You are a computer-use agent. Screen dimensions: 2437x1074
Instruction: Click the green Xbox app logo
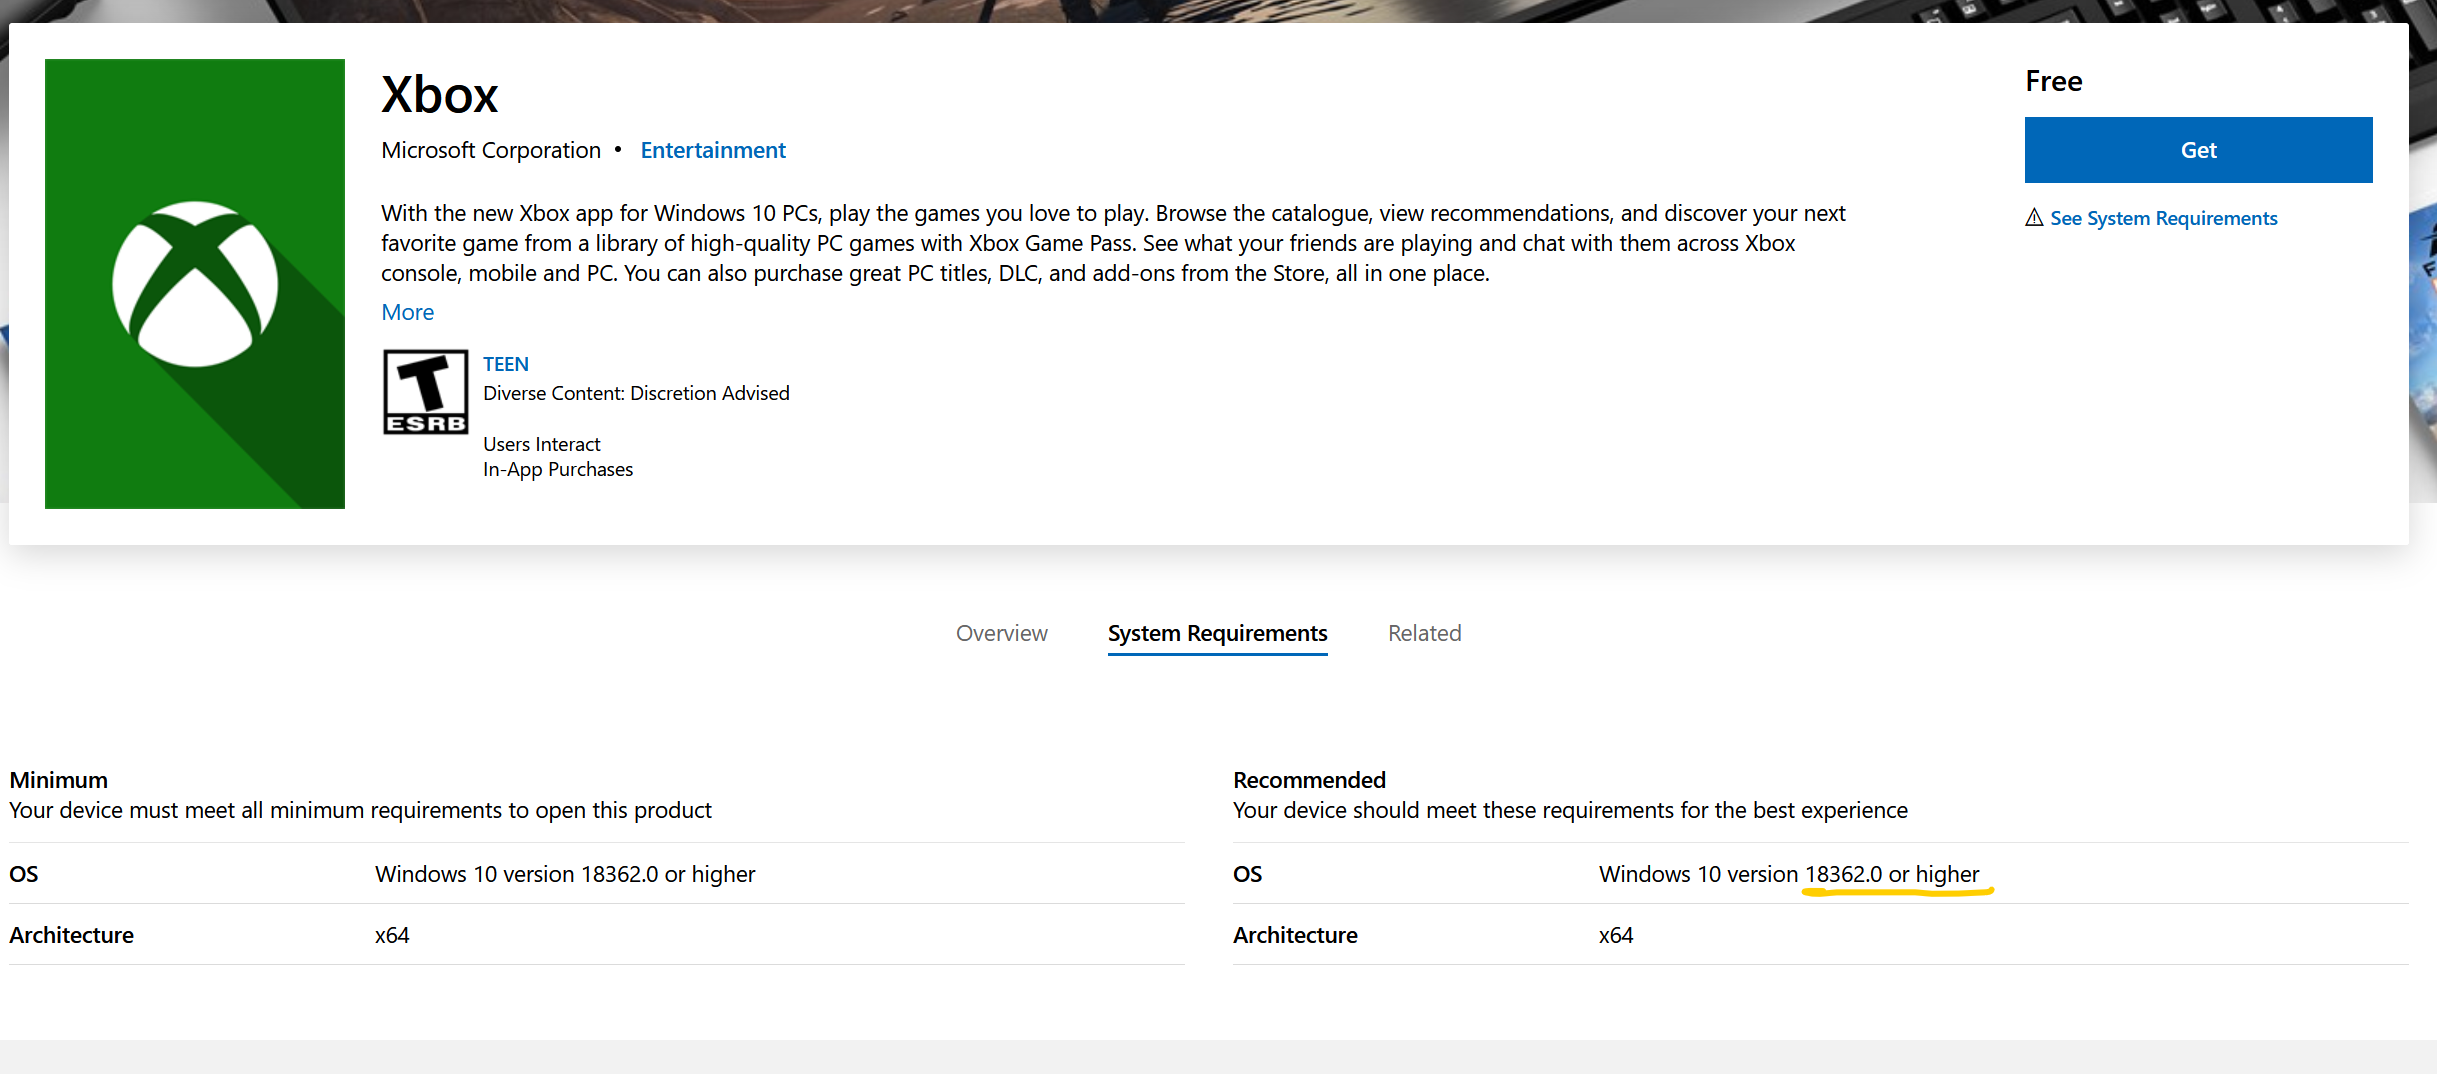click(x=195, y=284)
